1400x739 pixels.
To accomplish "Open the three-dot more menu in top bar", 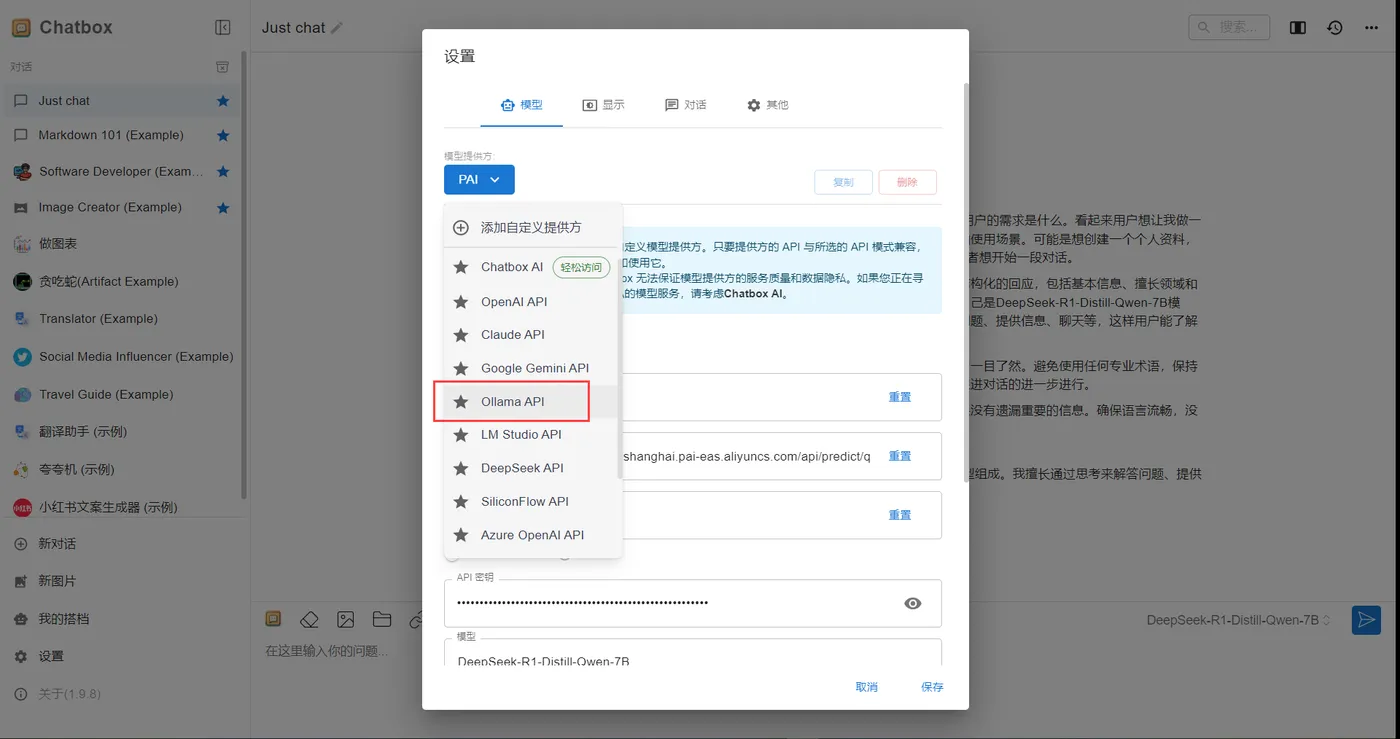I will tap(1372, 28).
